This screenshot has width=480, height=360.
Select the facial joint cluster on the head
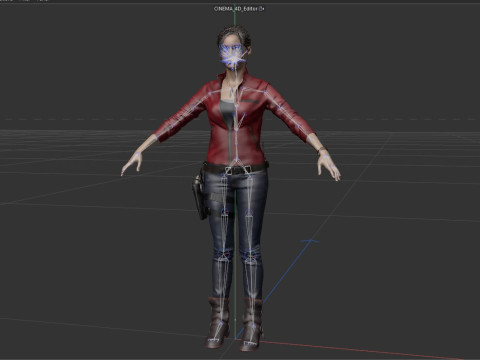click(234, 57)
